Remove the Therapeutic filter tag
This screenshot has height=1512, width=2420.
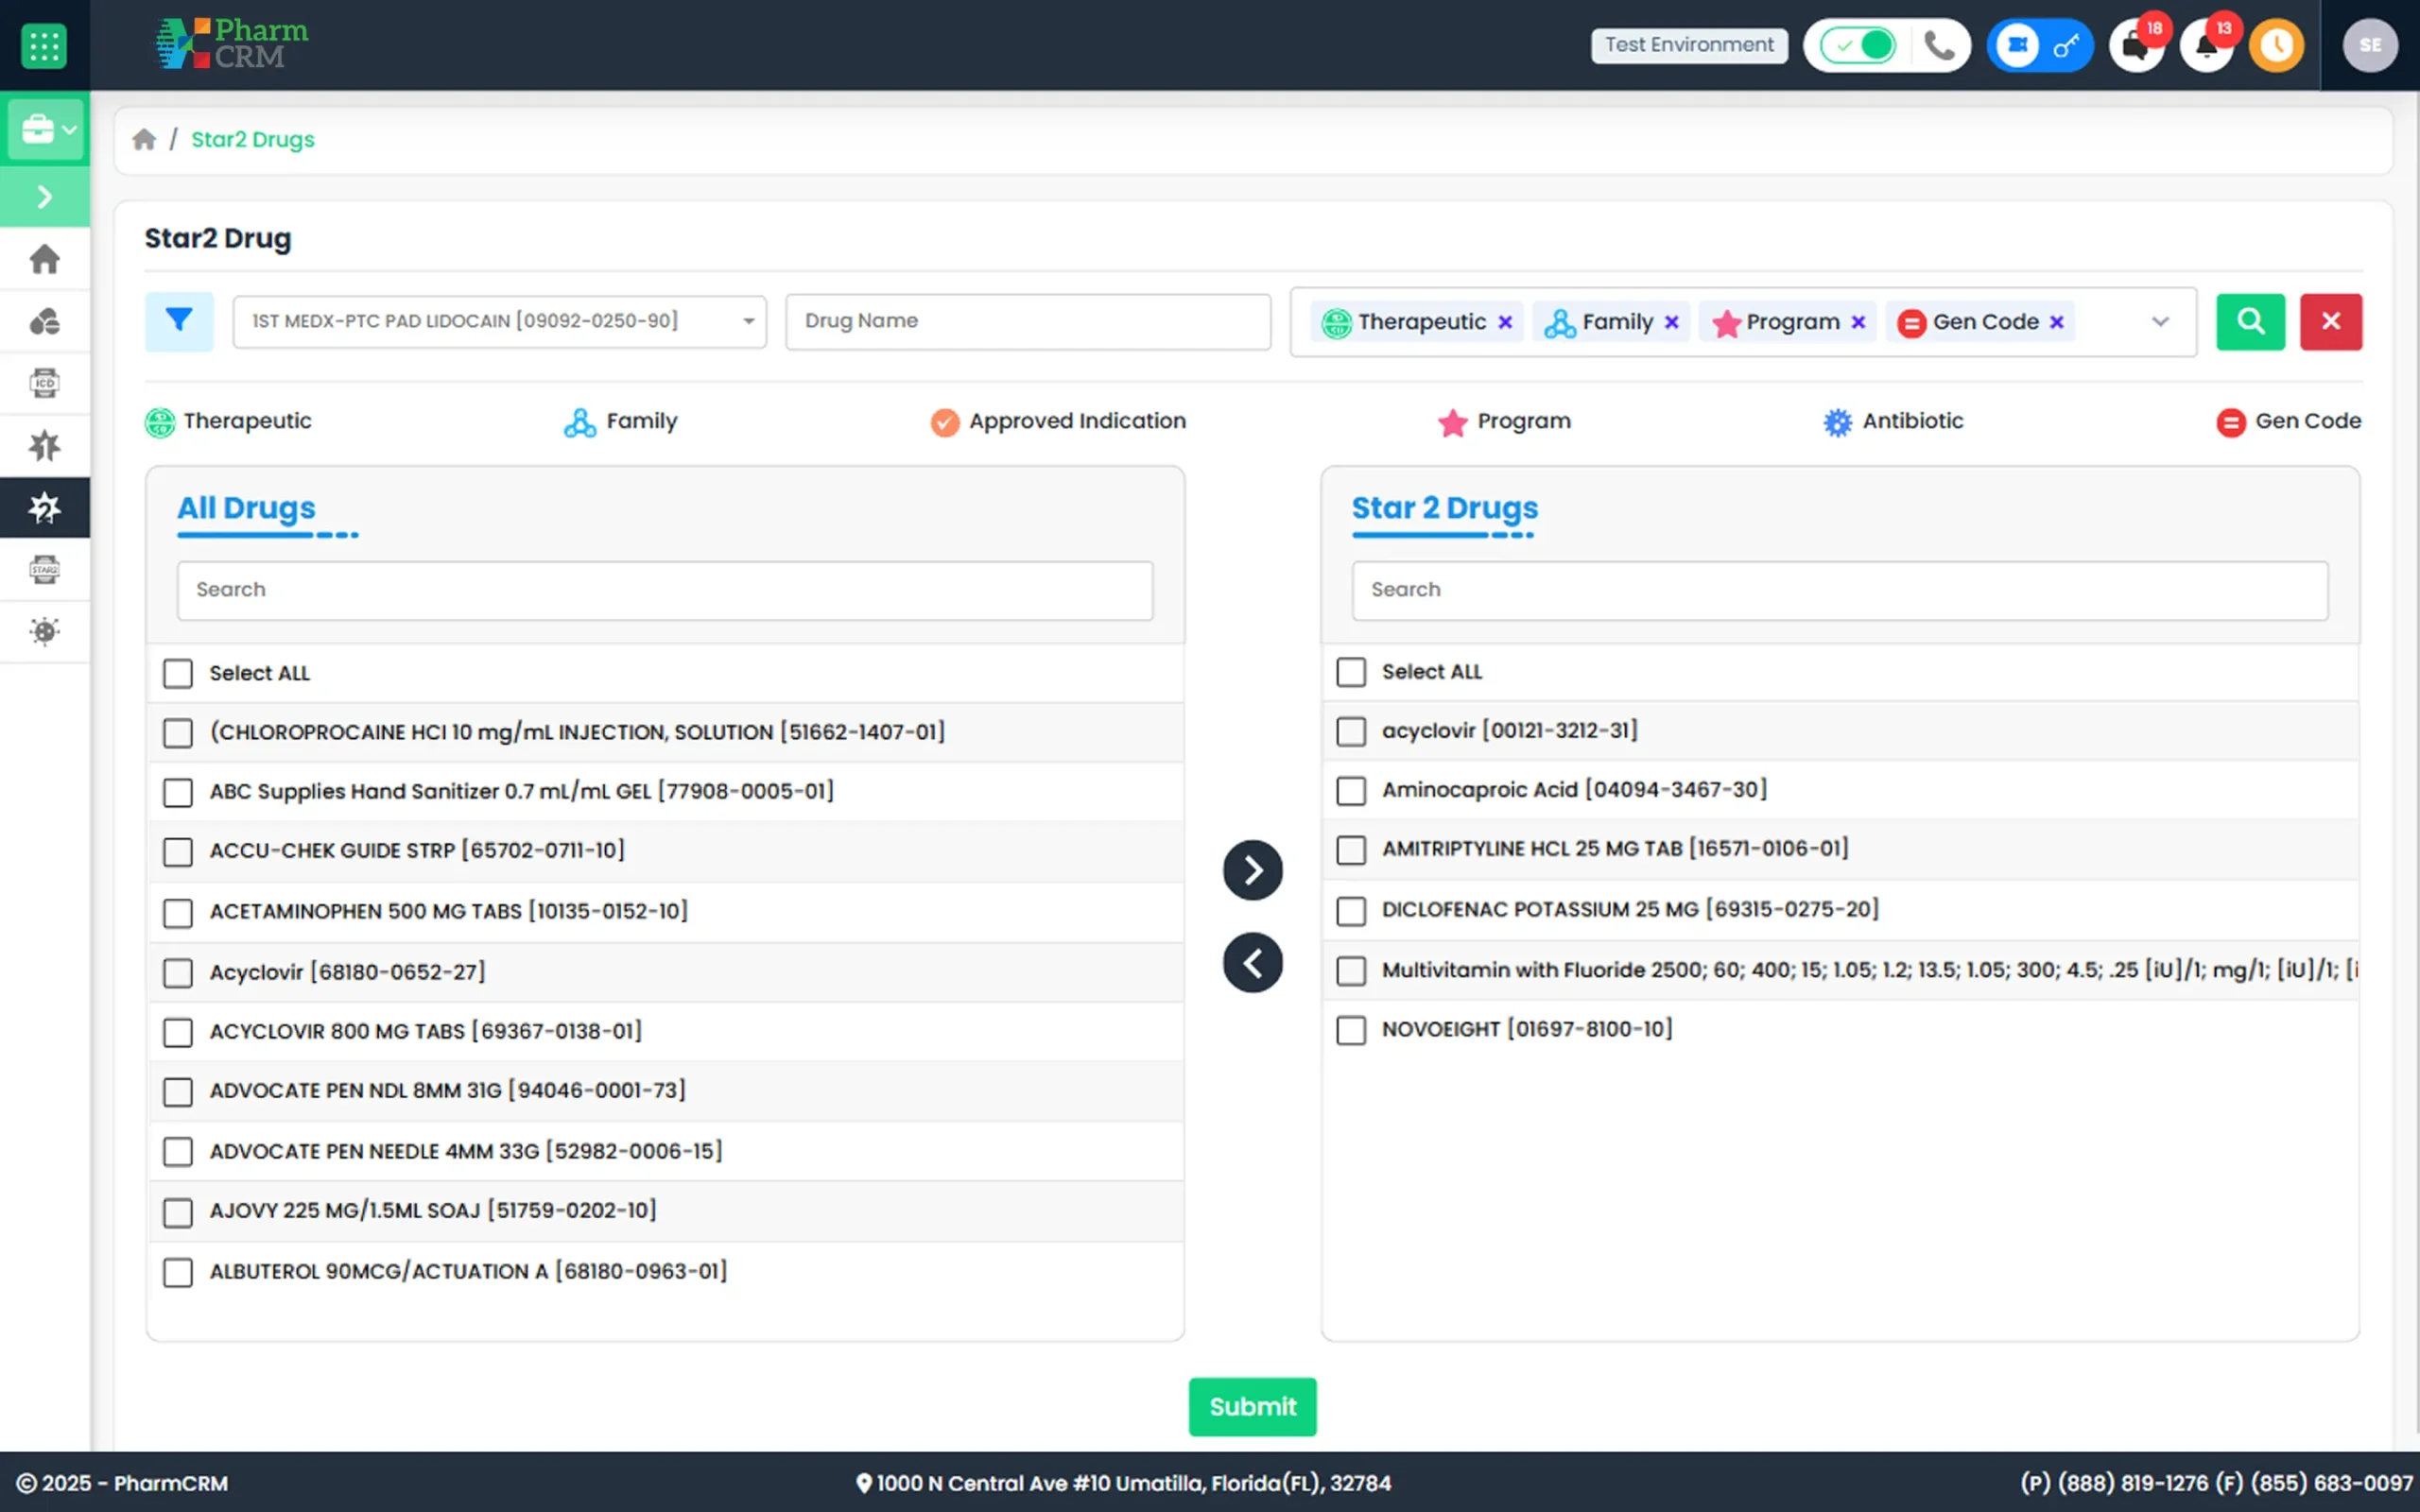(1505, 322)
